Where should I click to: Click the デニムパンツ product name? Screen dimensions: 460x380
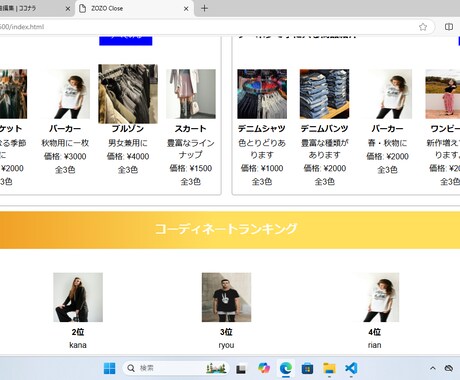click(x=324, y=129)
